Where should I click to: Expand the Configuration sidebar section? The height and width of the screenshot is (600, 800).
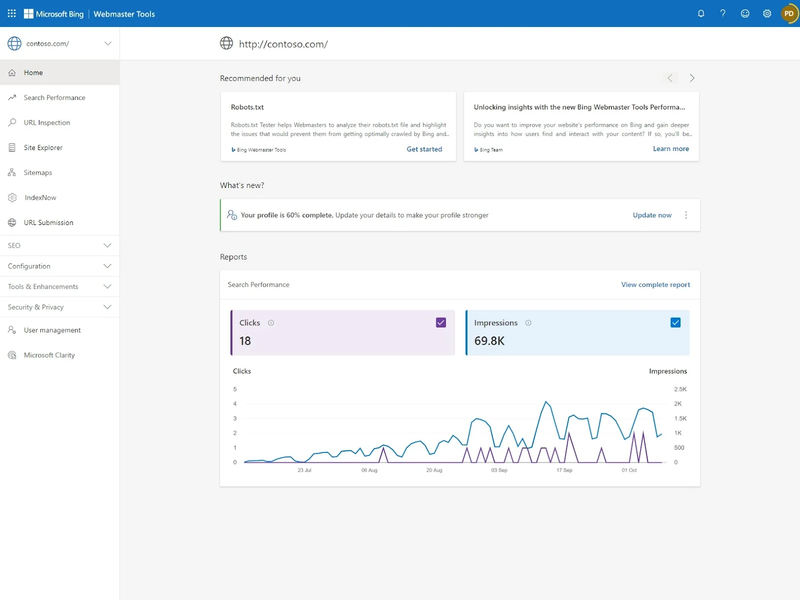(x=107, y=266)
